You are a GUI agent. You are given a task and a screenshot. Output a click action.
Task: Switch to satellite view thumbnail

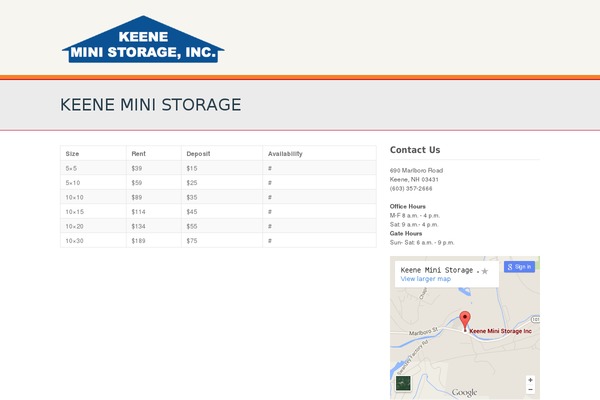403,383
